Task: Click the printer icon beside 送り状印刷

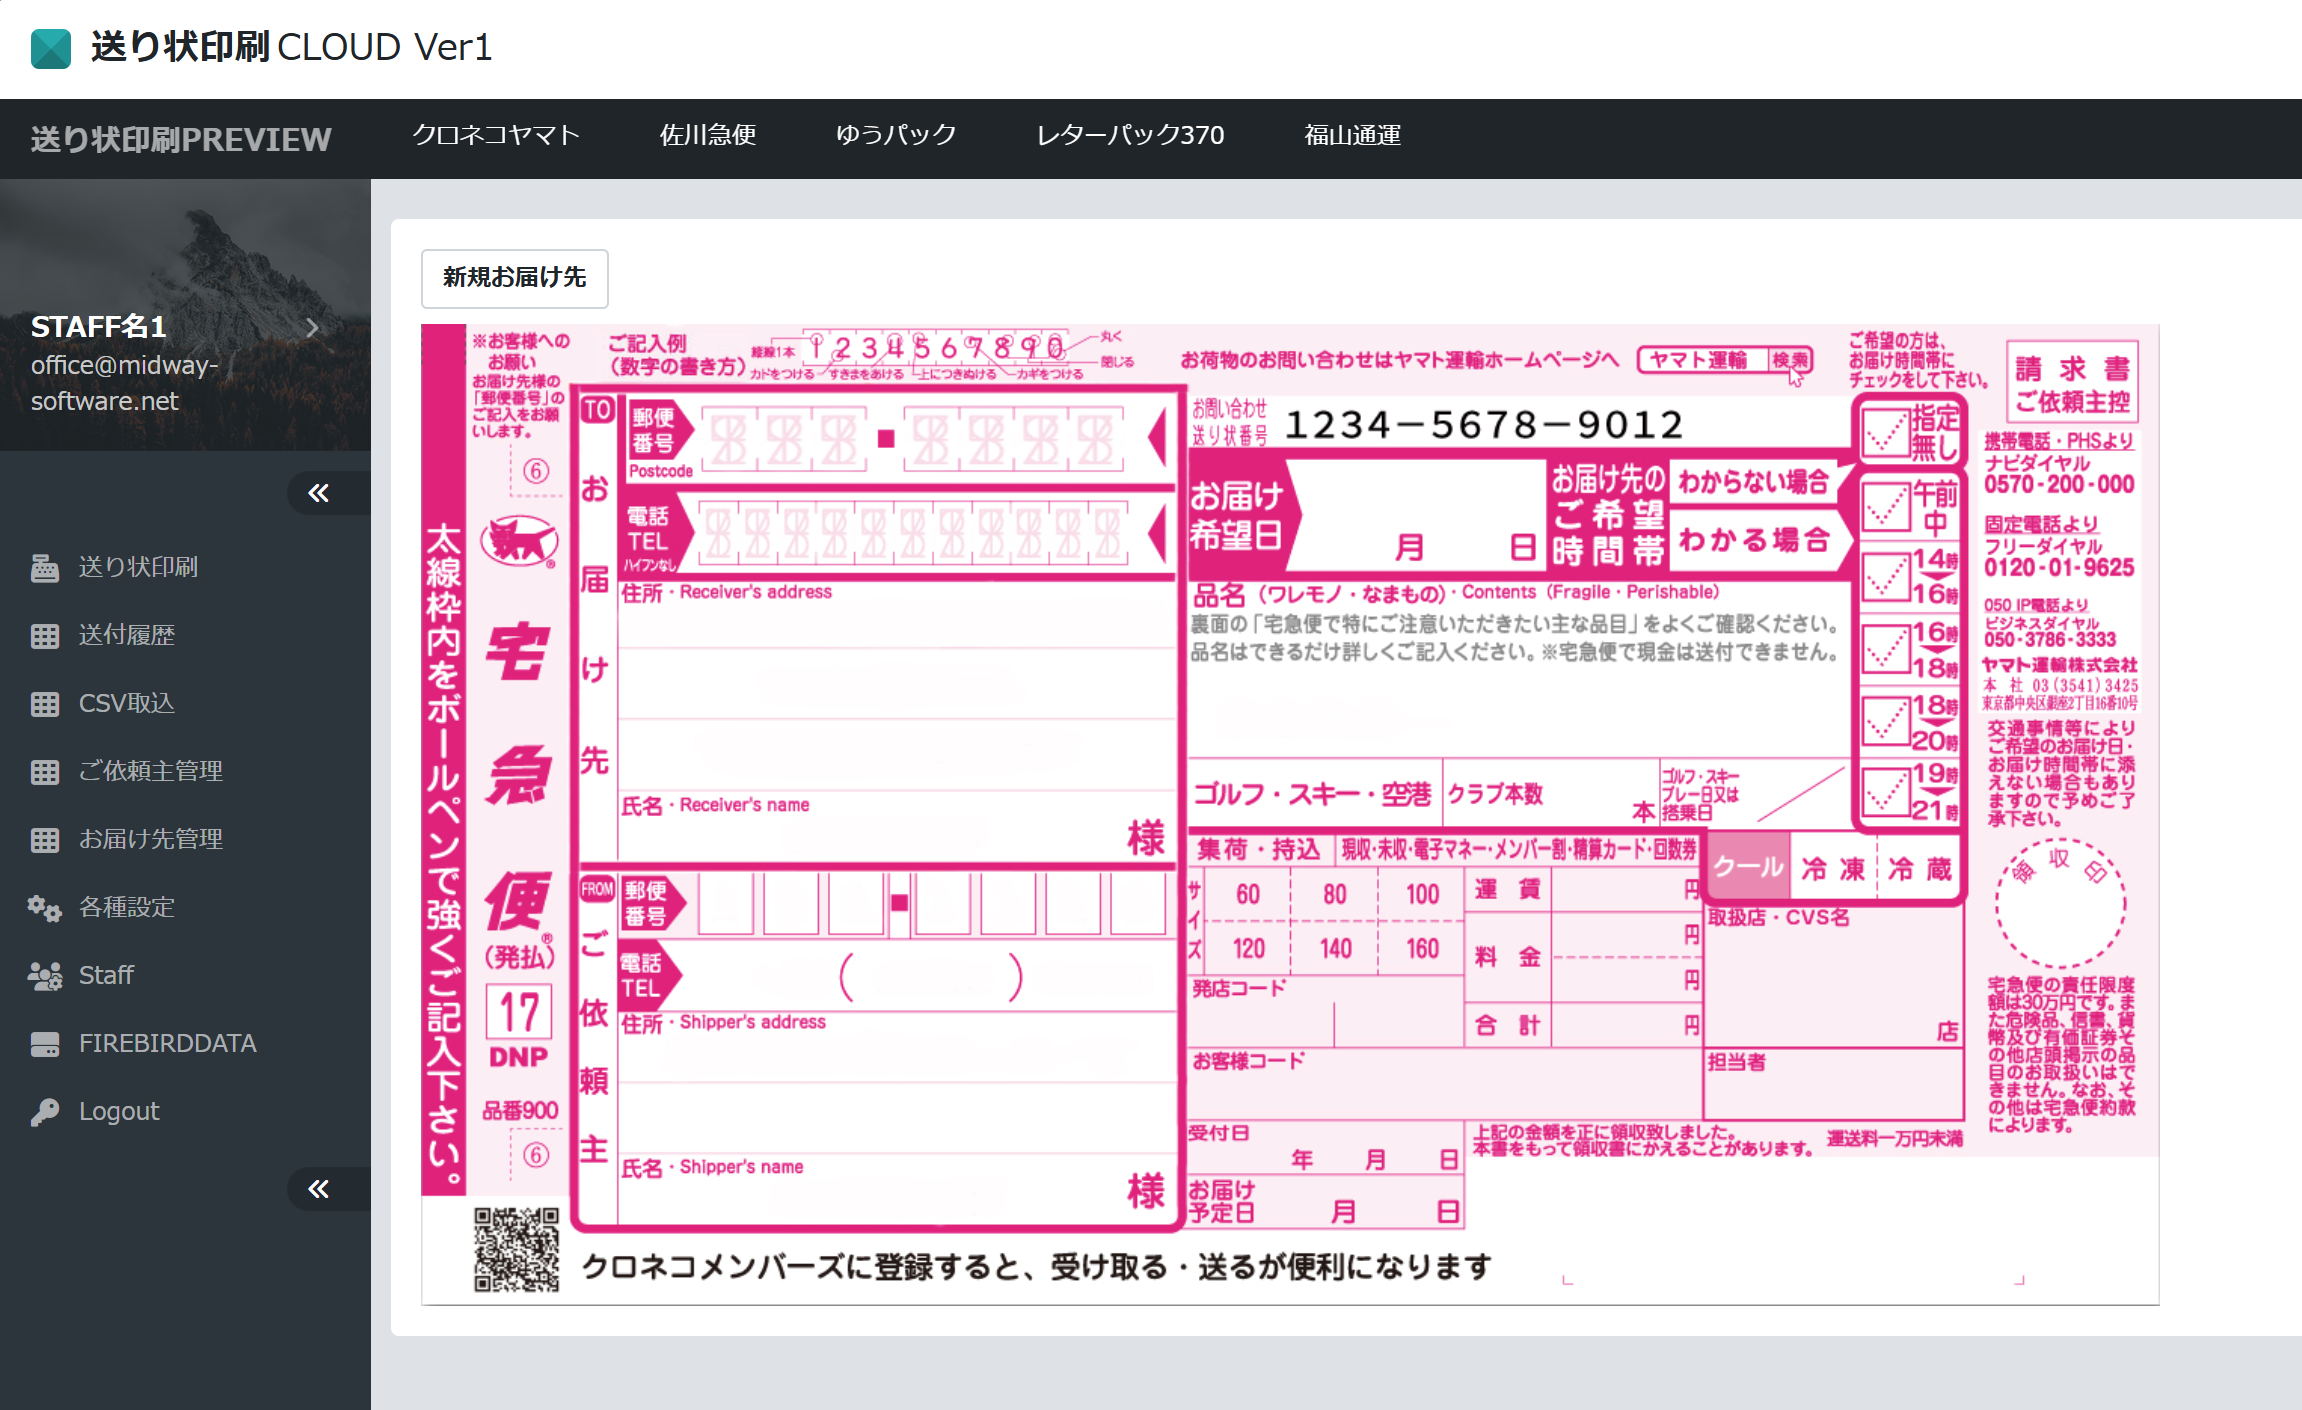Action: pos(45,567)
